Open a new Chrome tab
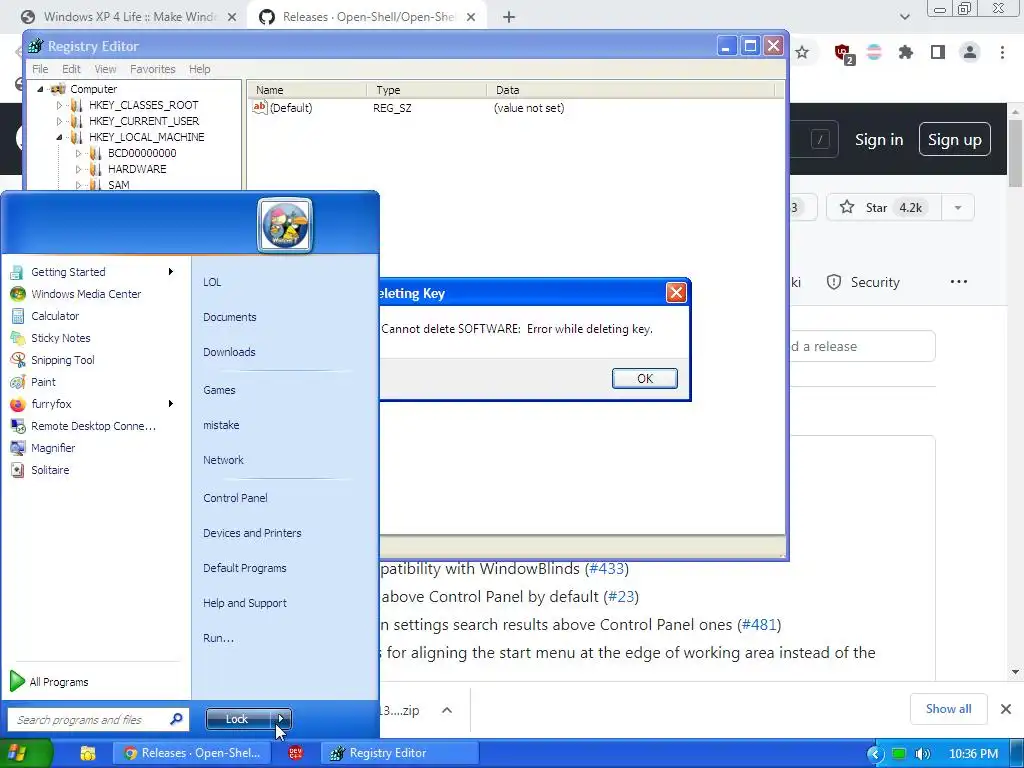 509,18
